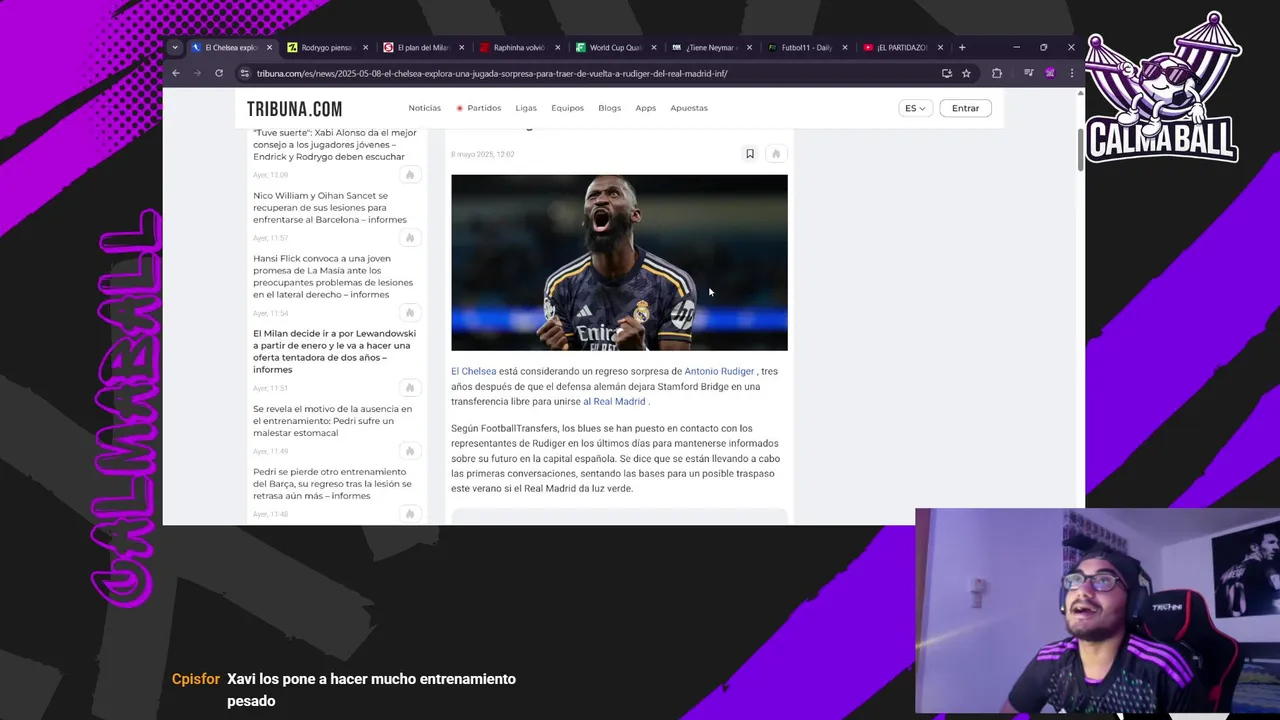Open the Hansi Flick convoca news item
1280x720 pixels.
click(x=333, y=276)
